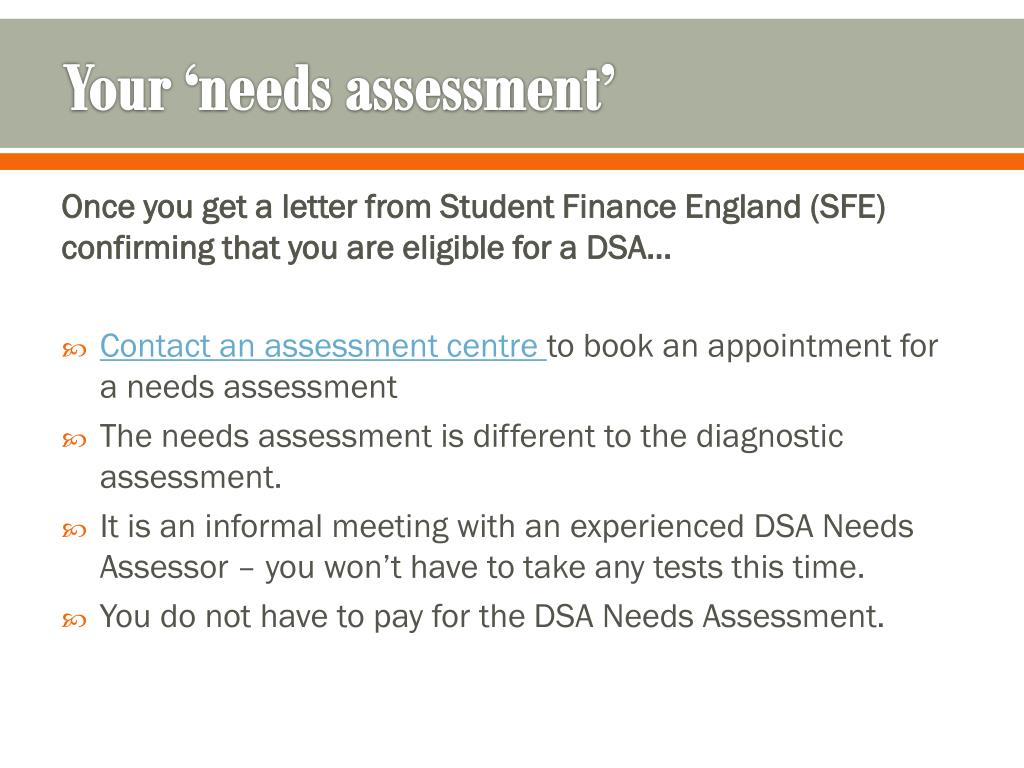Click the bullet before 'You do not have to pay'

point(75,620)
